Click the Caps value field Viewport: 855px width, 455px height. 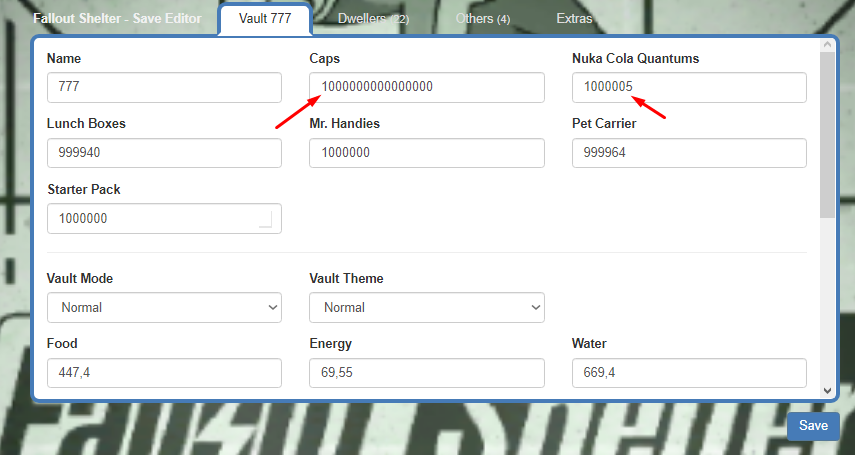(426, 87)
